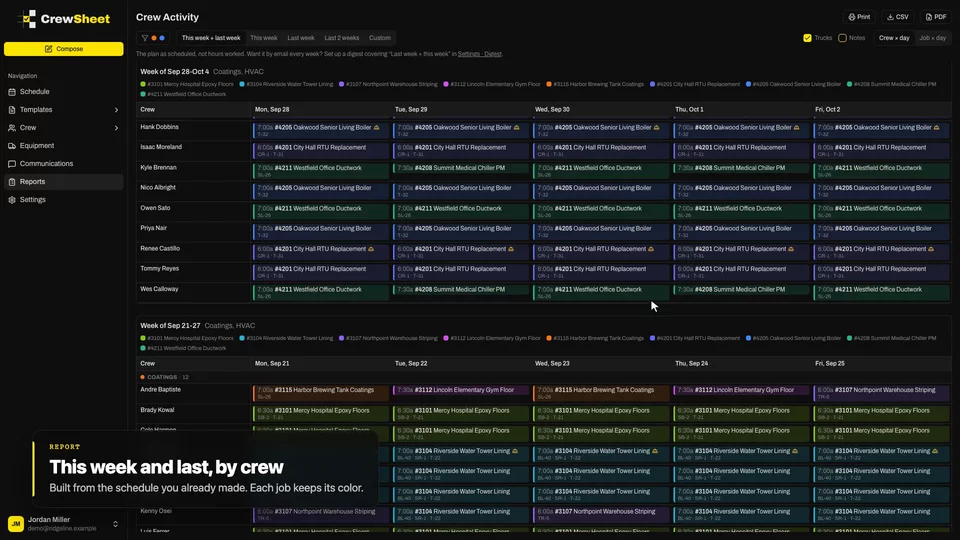Click #3101 Mercy Hospital legend in Sep 28 week
The width and height of the screenshot is (960, 540).
[x=187, y=84]
